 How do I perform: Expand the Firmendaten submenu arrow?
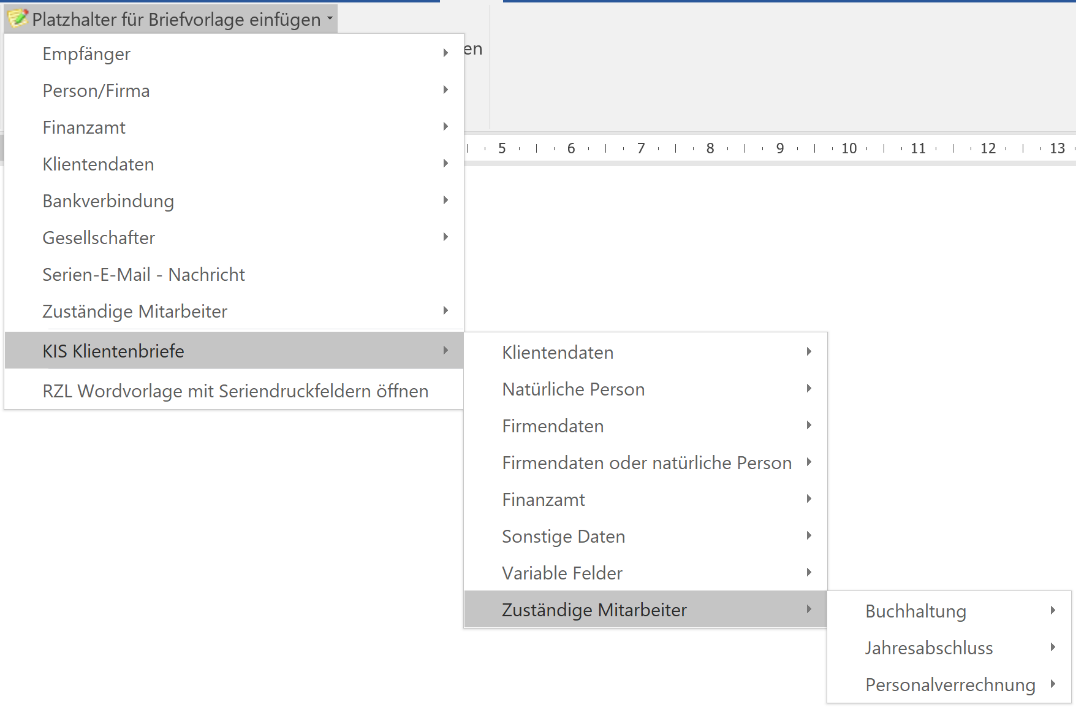click(x=808, y=425)
